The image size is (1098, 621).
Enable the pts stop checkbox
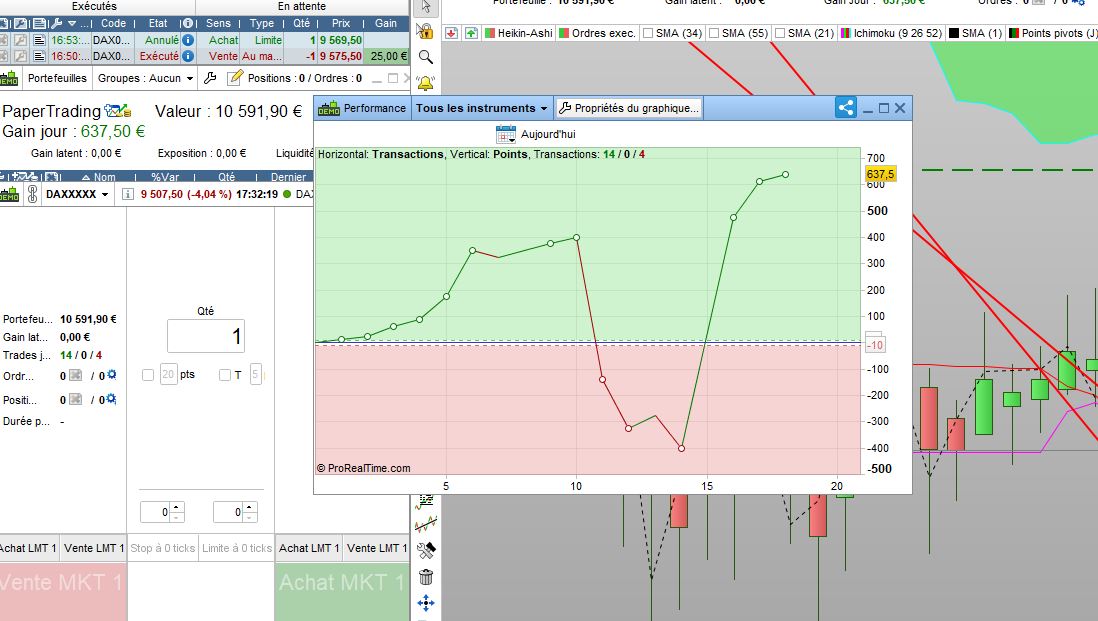(x=148, y=375)
